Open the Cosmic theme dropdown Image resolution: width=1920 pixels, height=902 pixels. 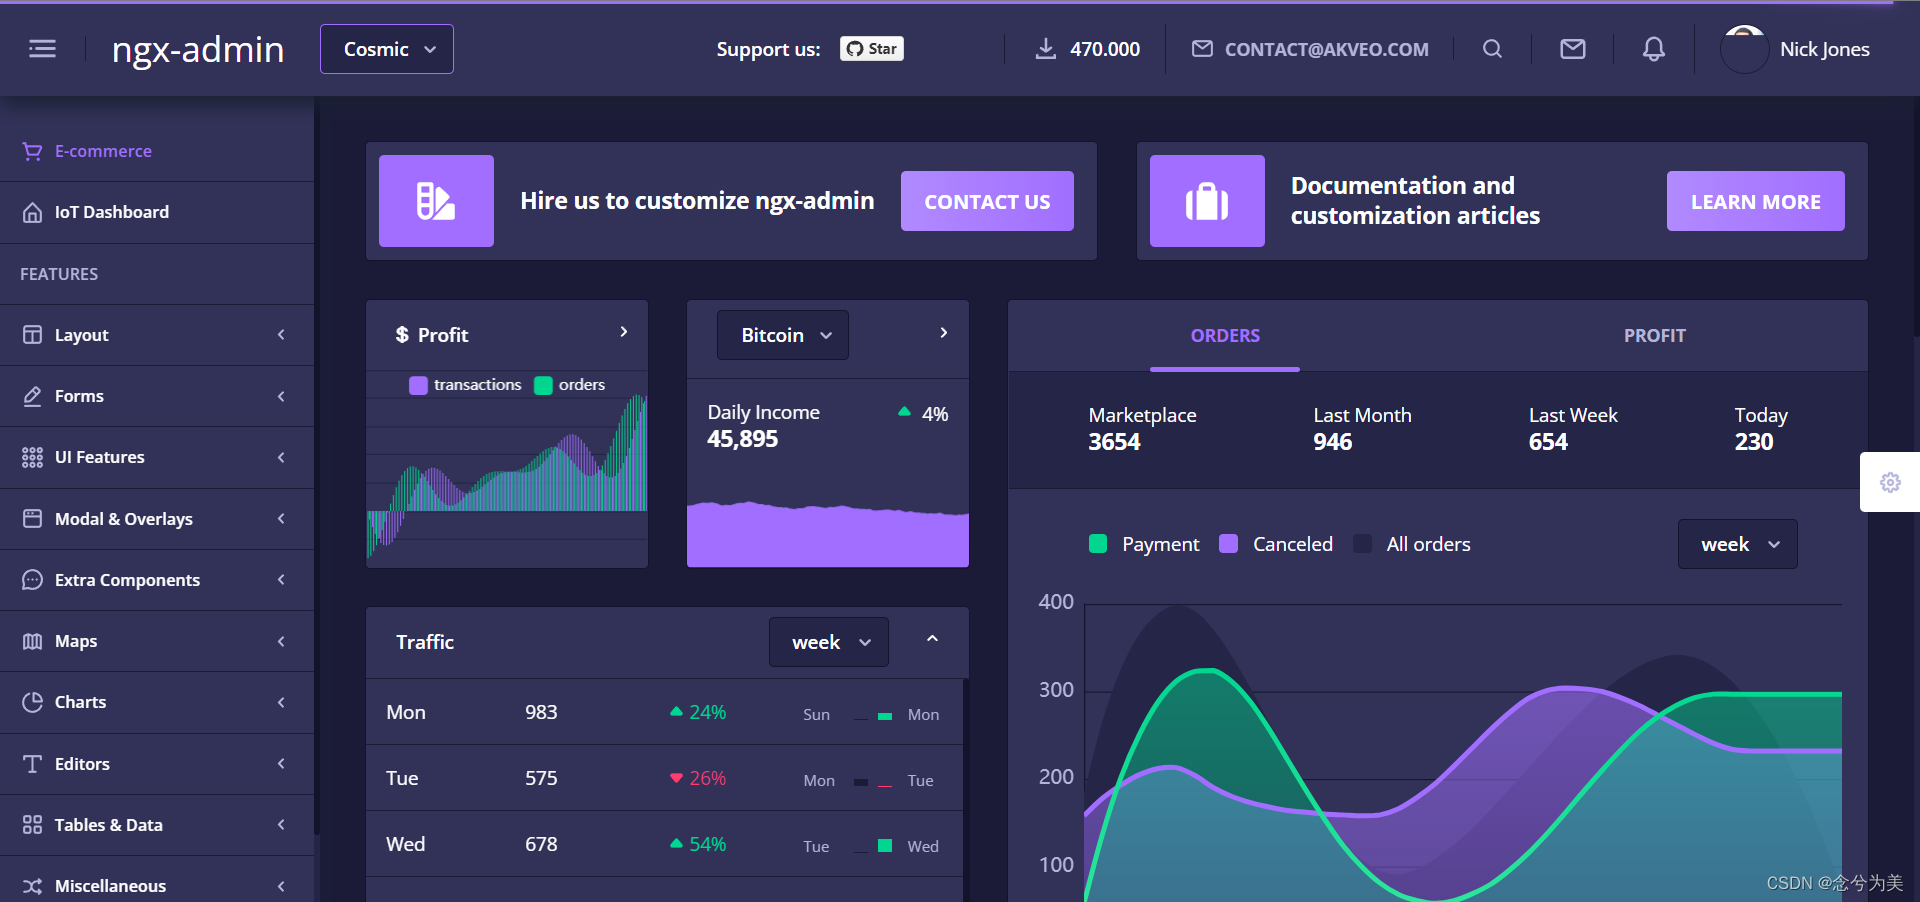coord(387,49)
